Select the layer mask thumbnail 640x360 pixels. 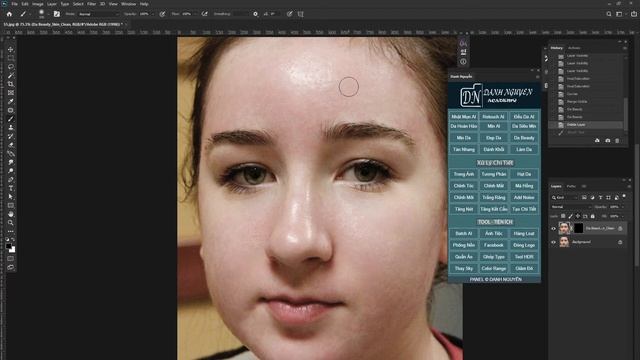tap(578, 228)
